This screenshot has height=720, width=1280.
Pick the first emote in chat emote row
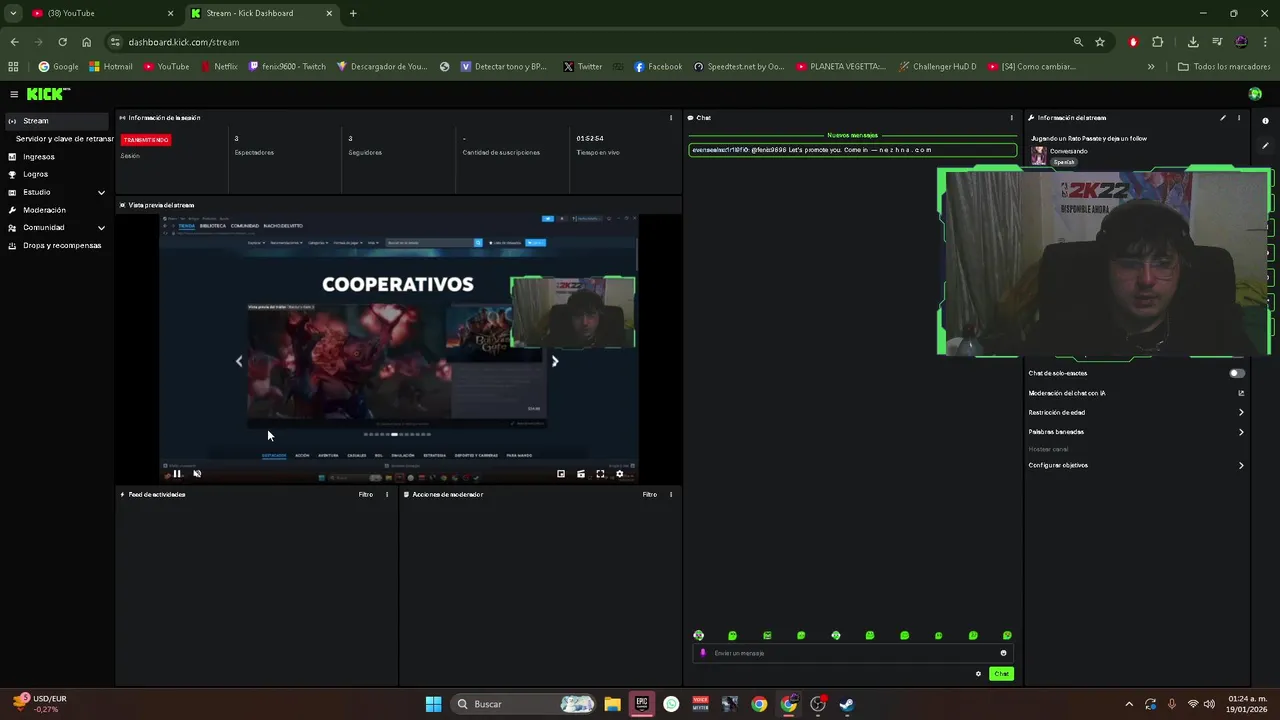point(699,636)
